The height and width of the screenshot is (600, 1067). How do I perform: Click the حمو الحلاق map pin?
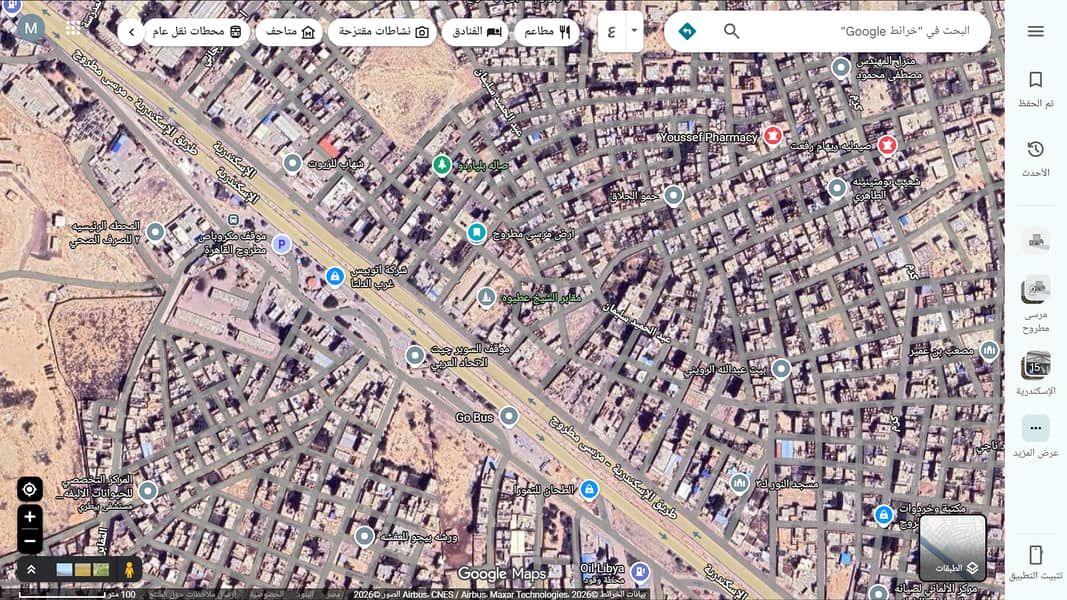(673, 195)
